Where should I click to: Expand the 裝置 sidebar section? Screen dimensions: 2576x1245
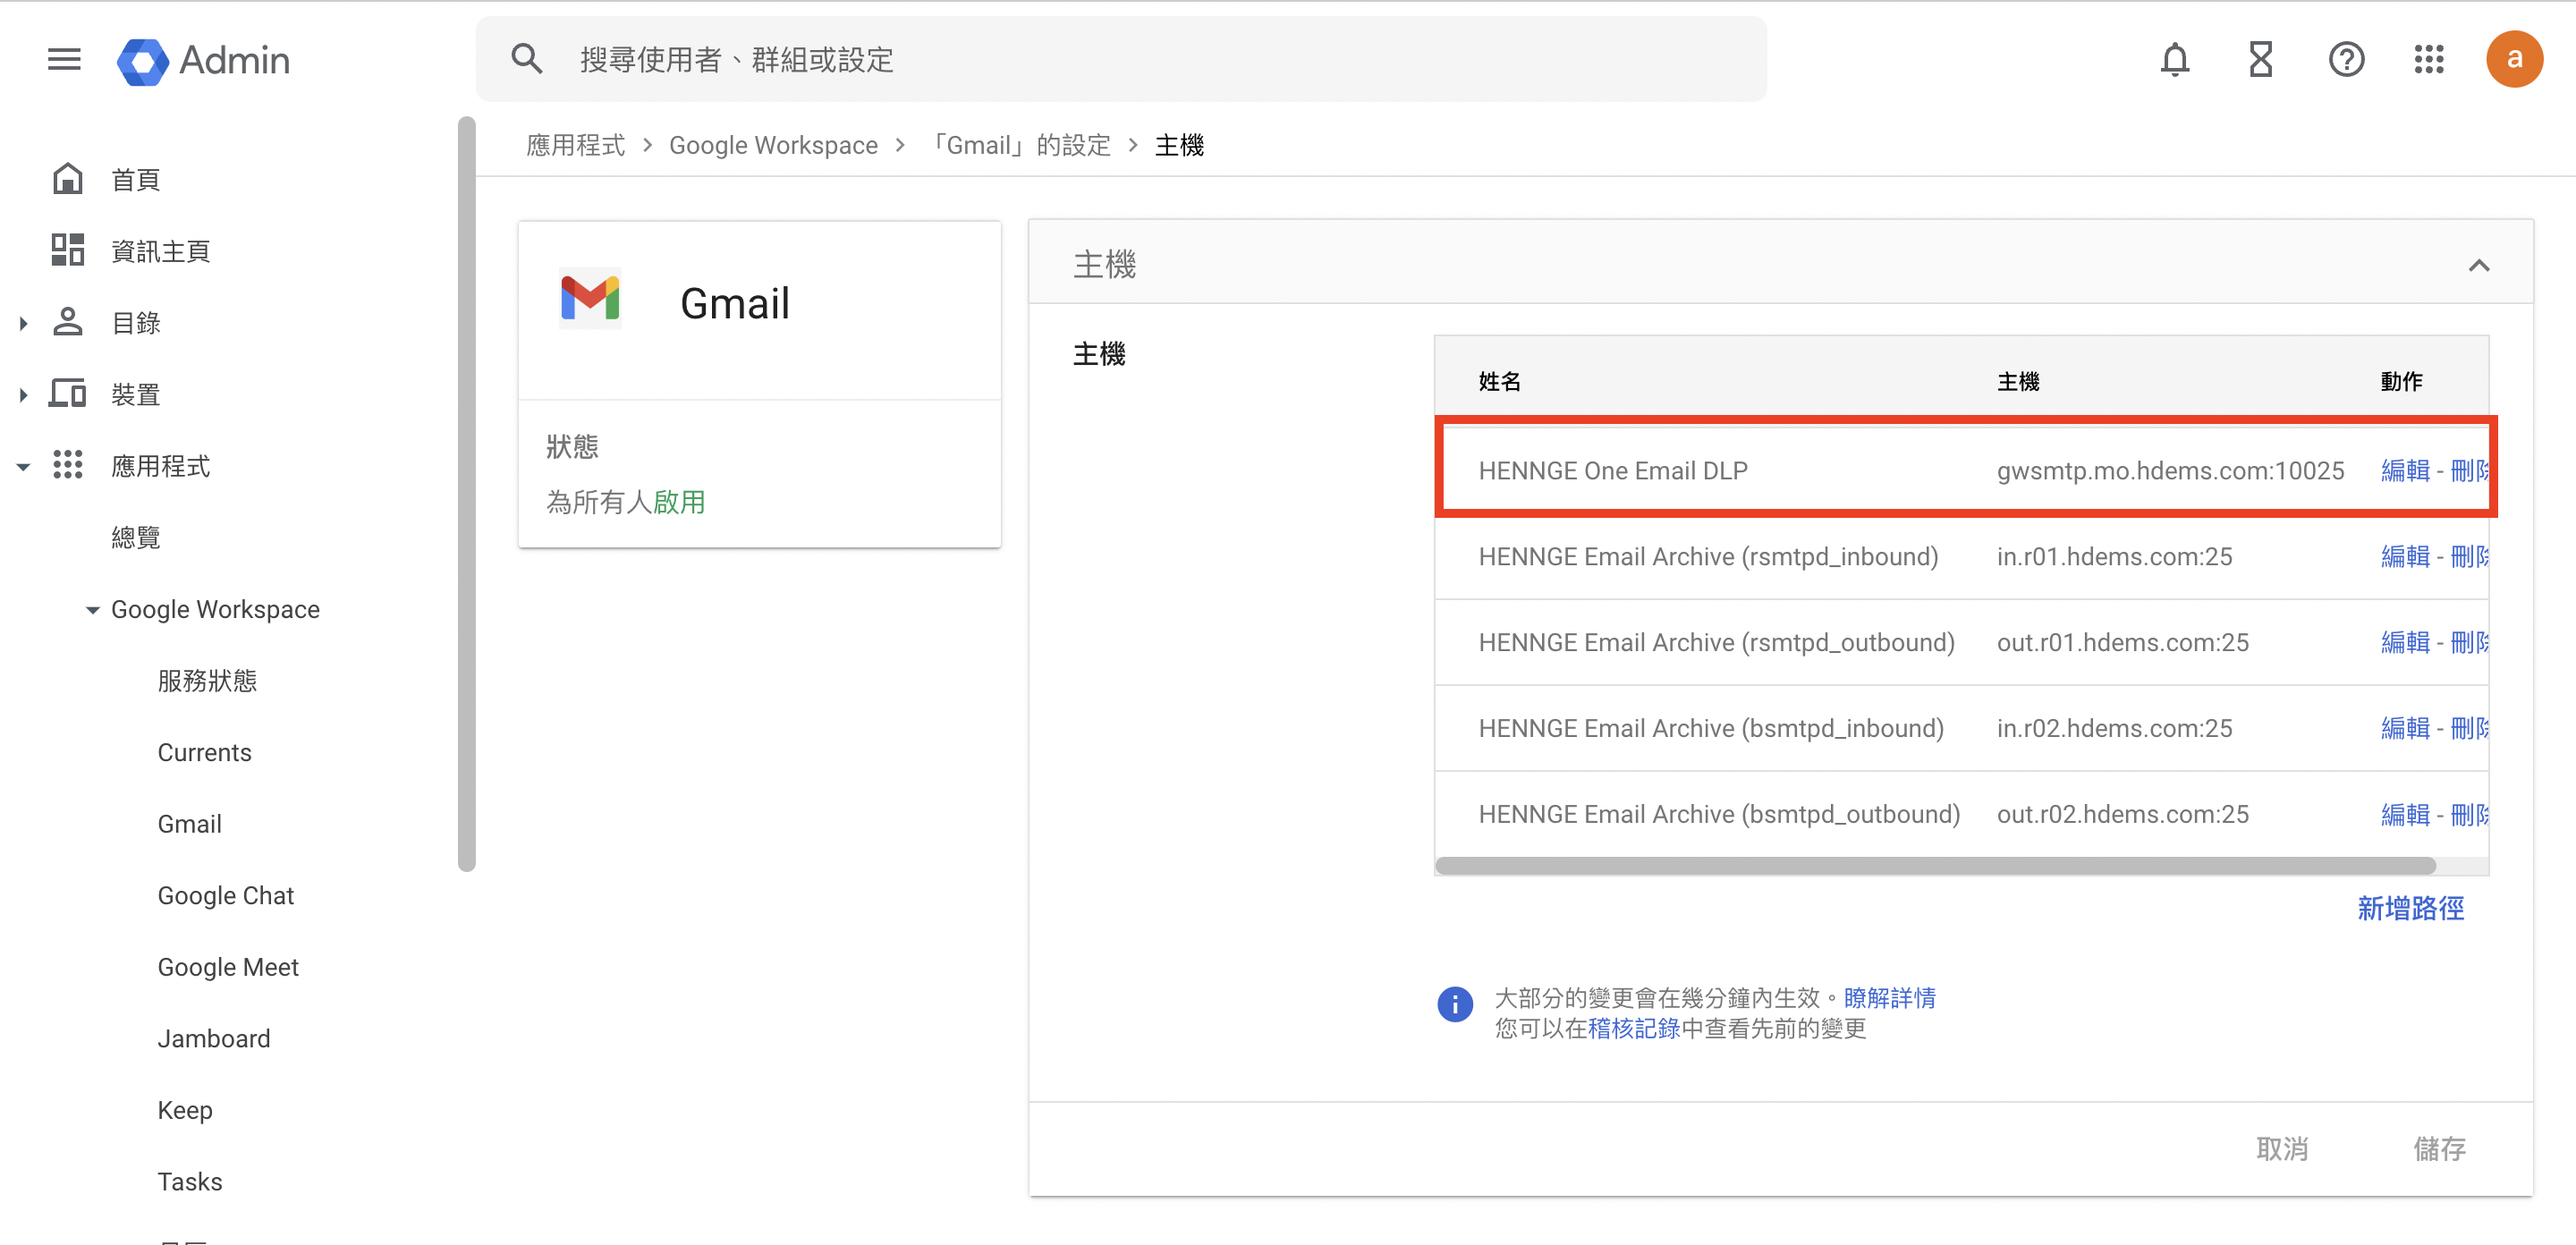click(x=23, y=395)
